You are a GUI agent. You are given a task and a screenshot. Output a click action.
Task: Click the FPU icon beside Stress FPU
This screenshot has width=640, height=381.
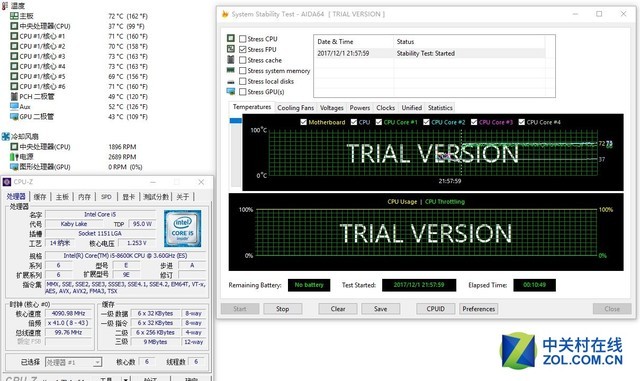click(231, 49)
